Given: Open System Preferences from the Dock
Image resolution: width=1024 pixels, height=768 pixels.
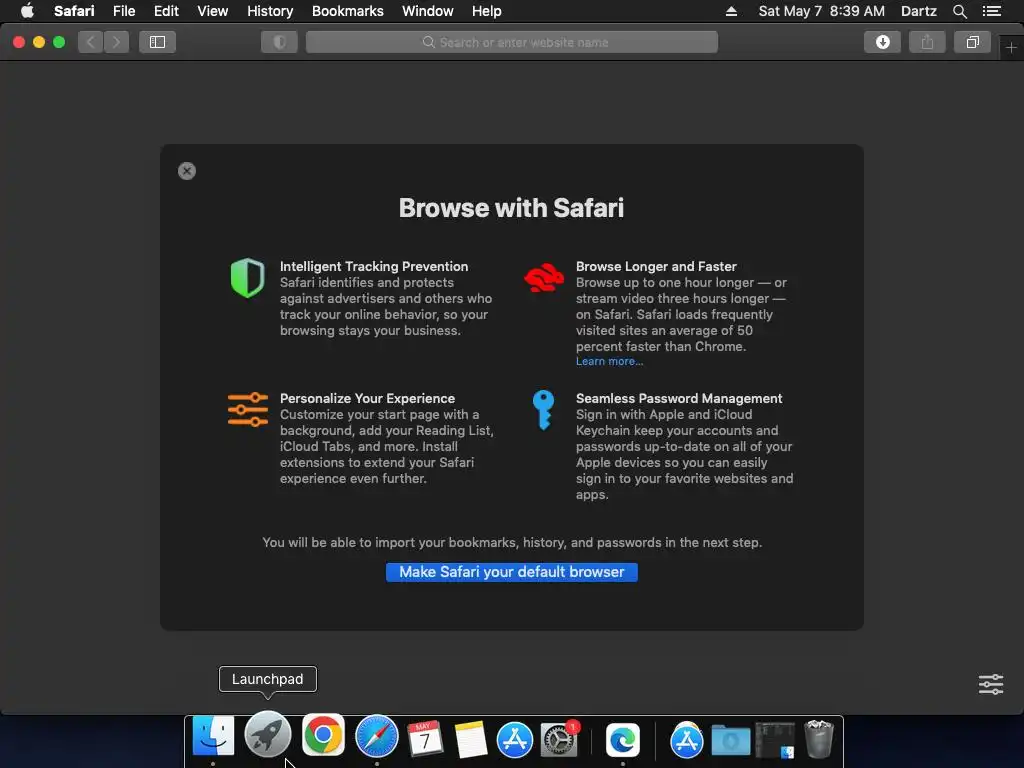Looking at the screenshot, I should tap(560, 739).
